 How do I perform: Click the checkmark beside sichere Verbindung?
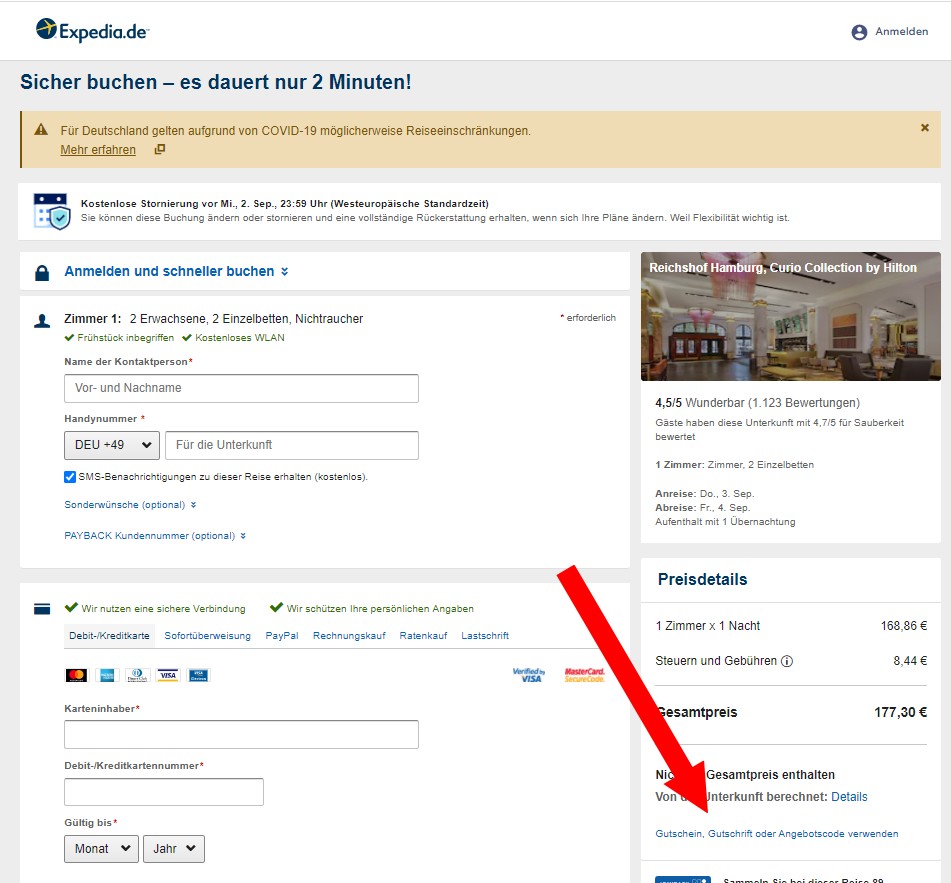pos(71,607)
